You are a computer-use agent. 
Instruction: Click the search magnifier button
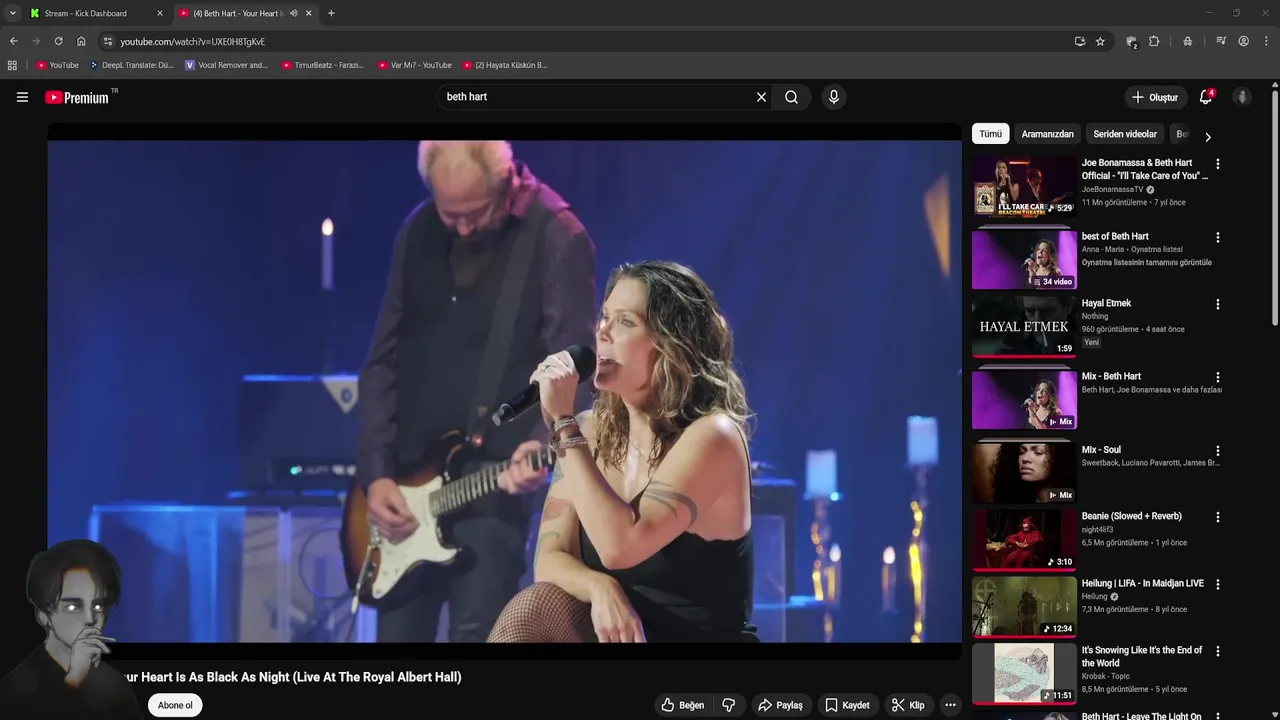[x=791, y=97]
